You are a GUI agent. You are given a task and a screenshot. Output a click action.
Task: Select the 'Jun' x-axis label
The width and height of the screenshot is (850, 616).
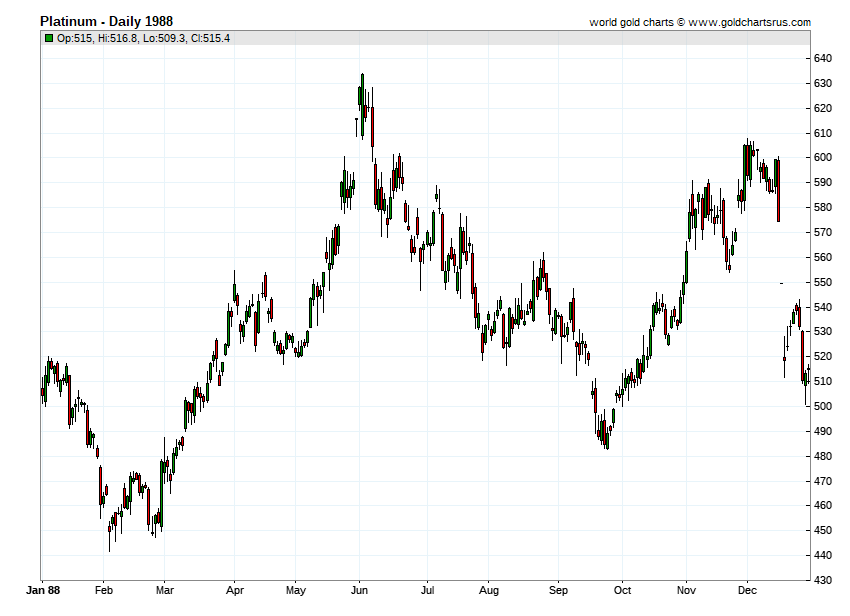[x=359, y=590]
